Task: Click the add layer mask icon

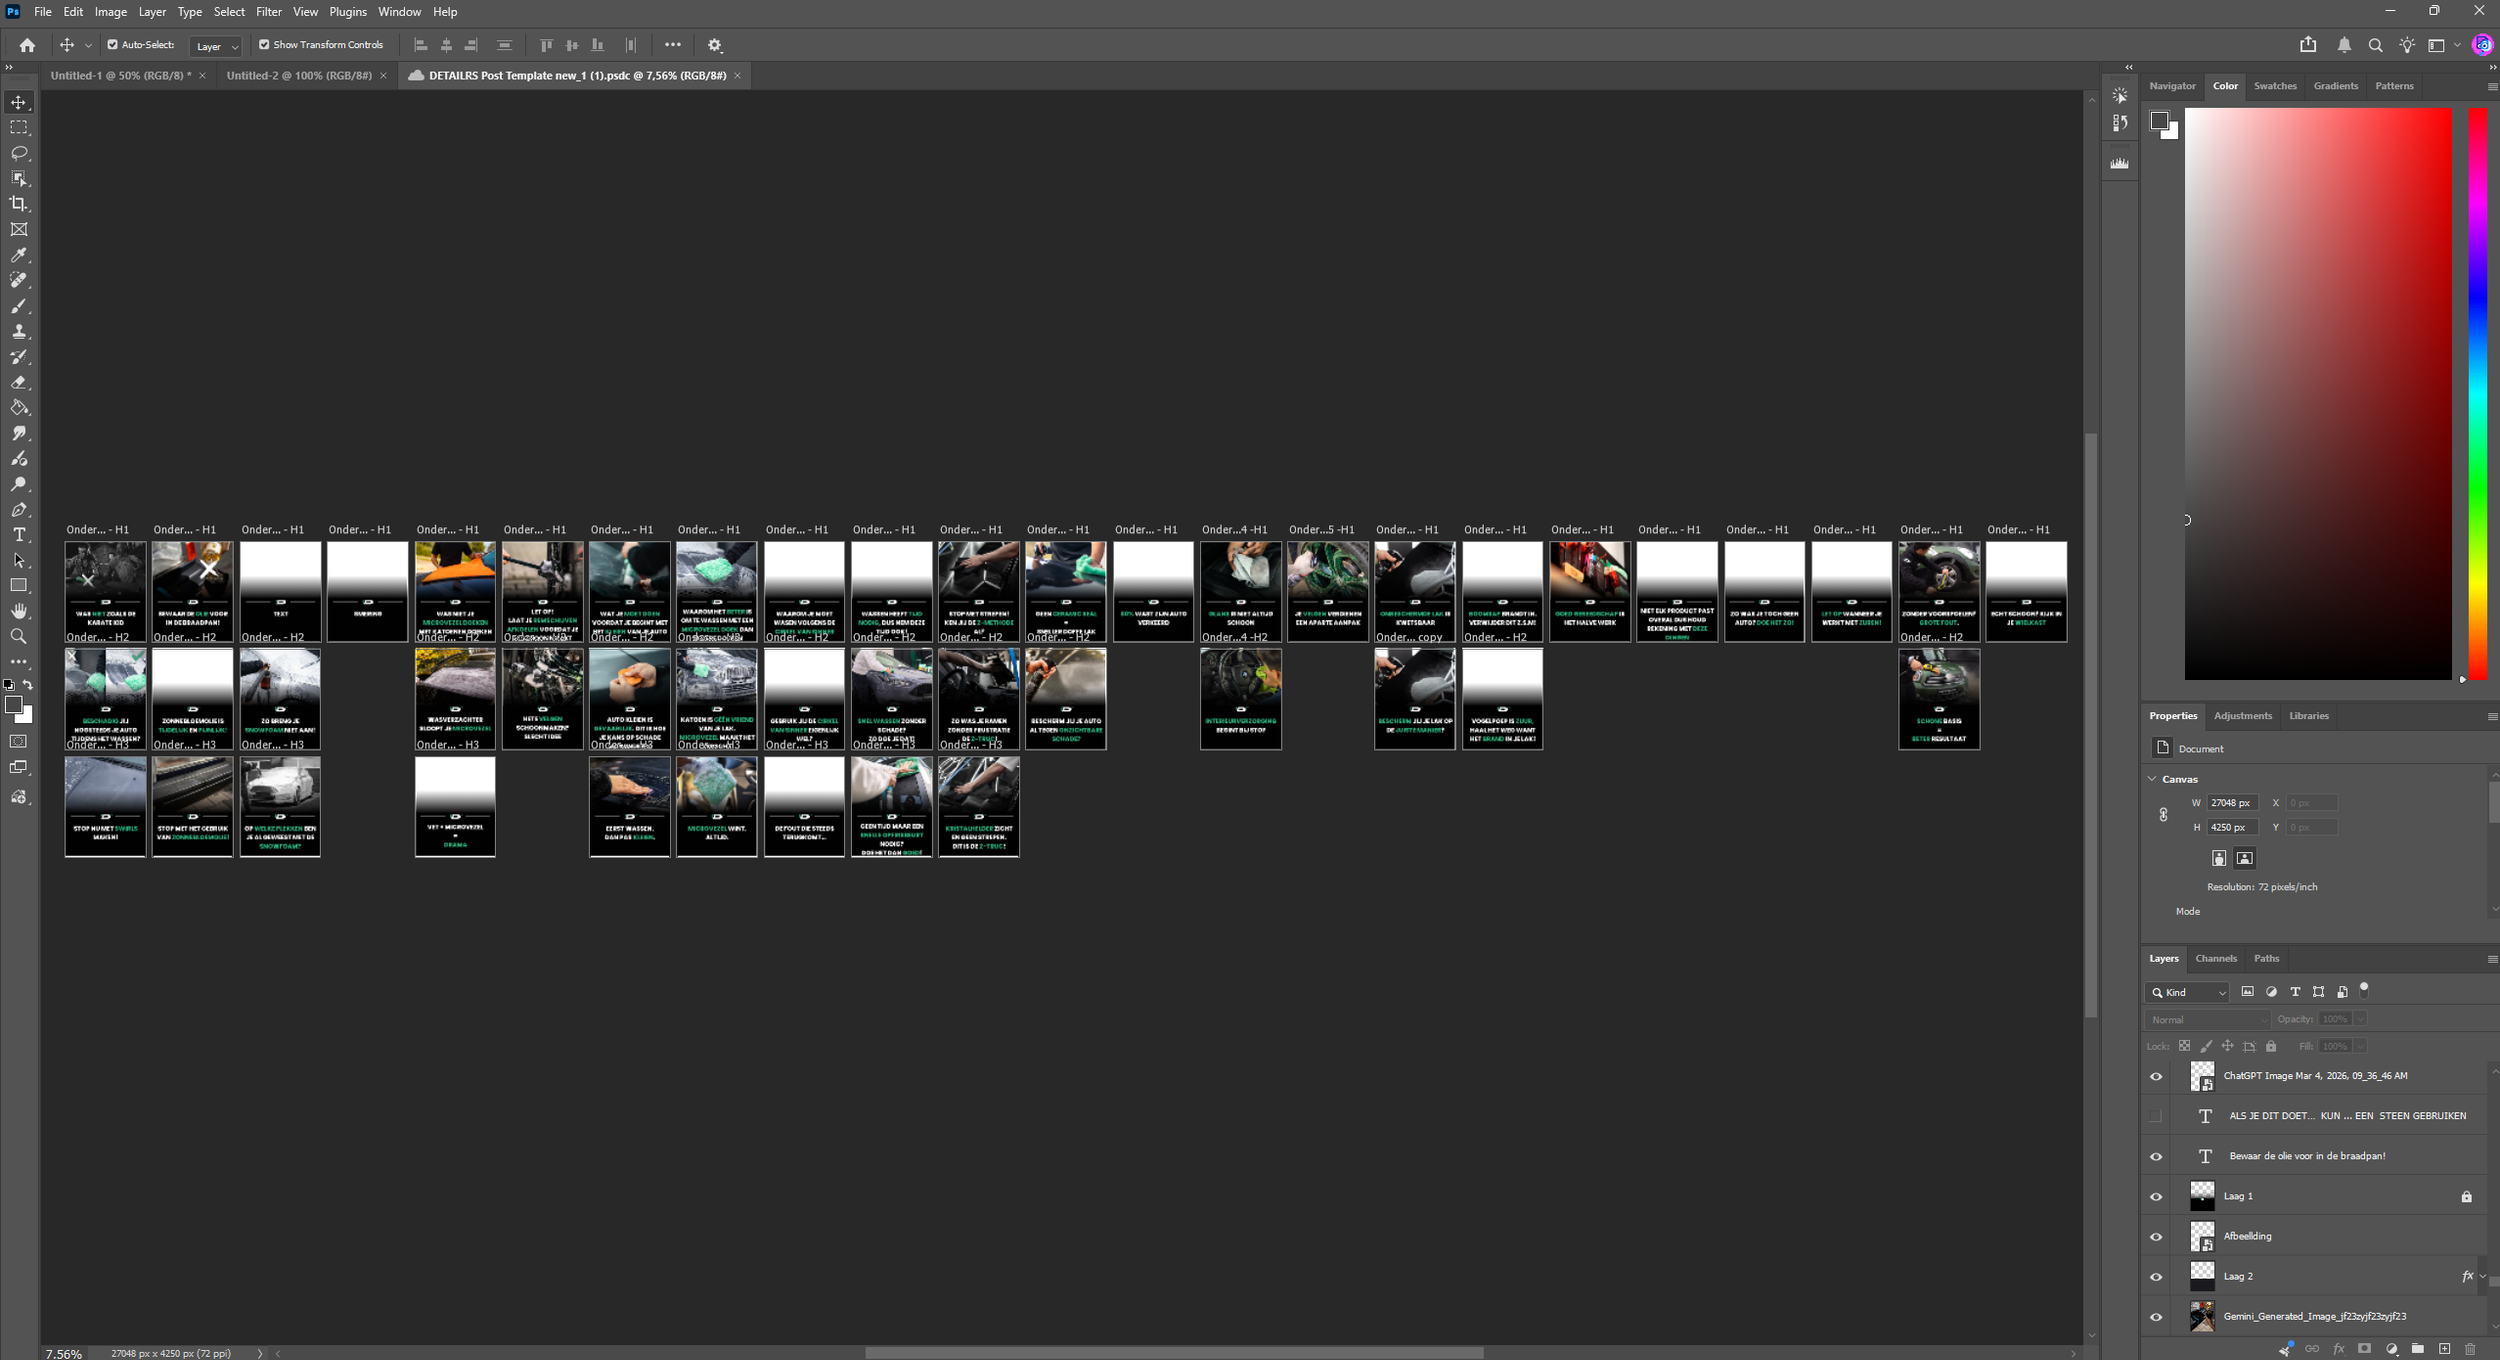Action: [2365, 1349]
